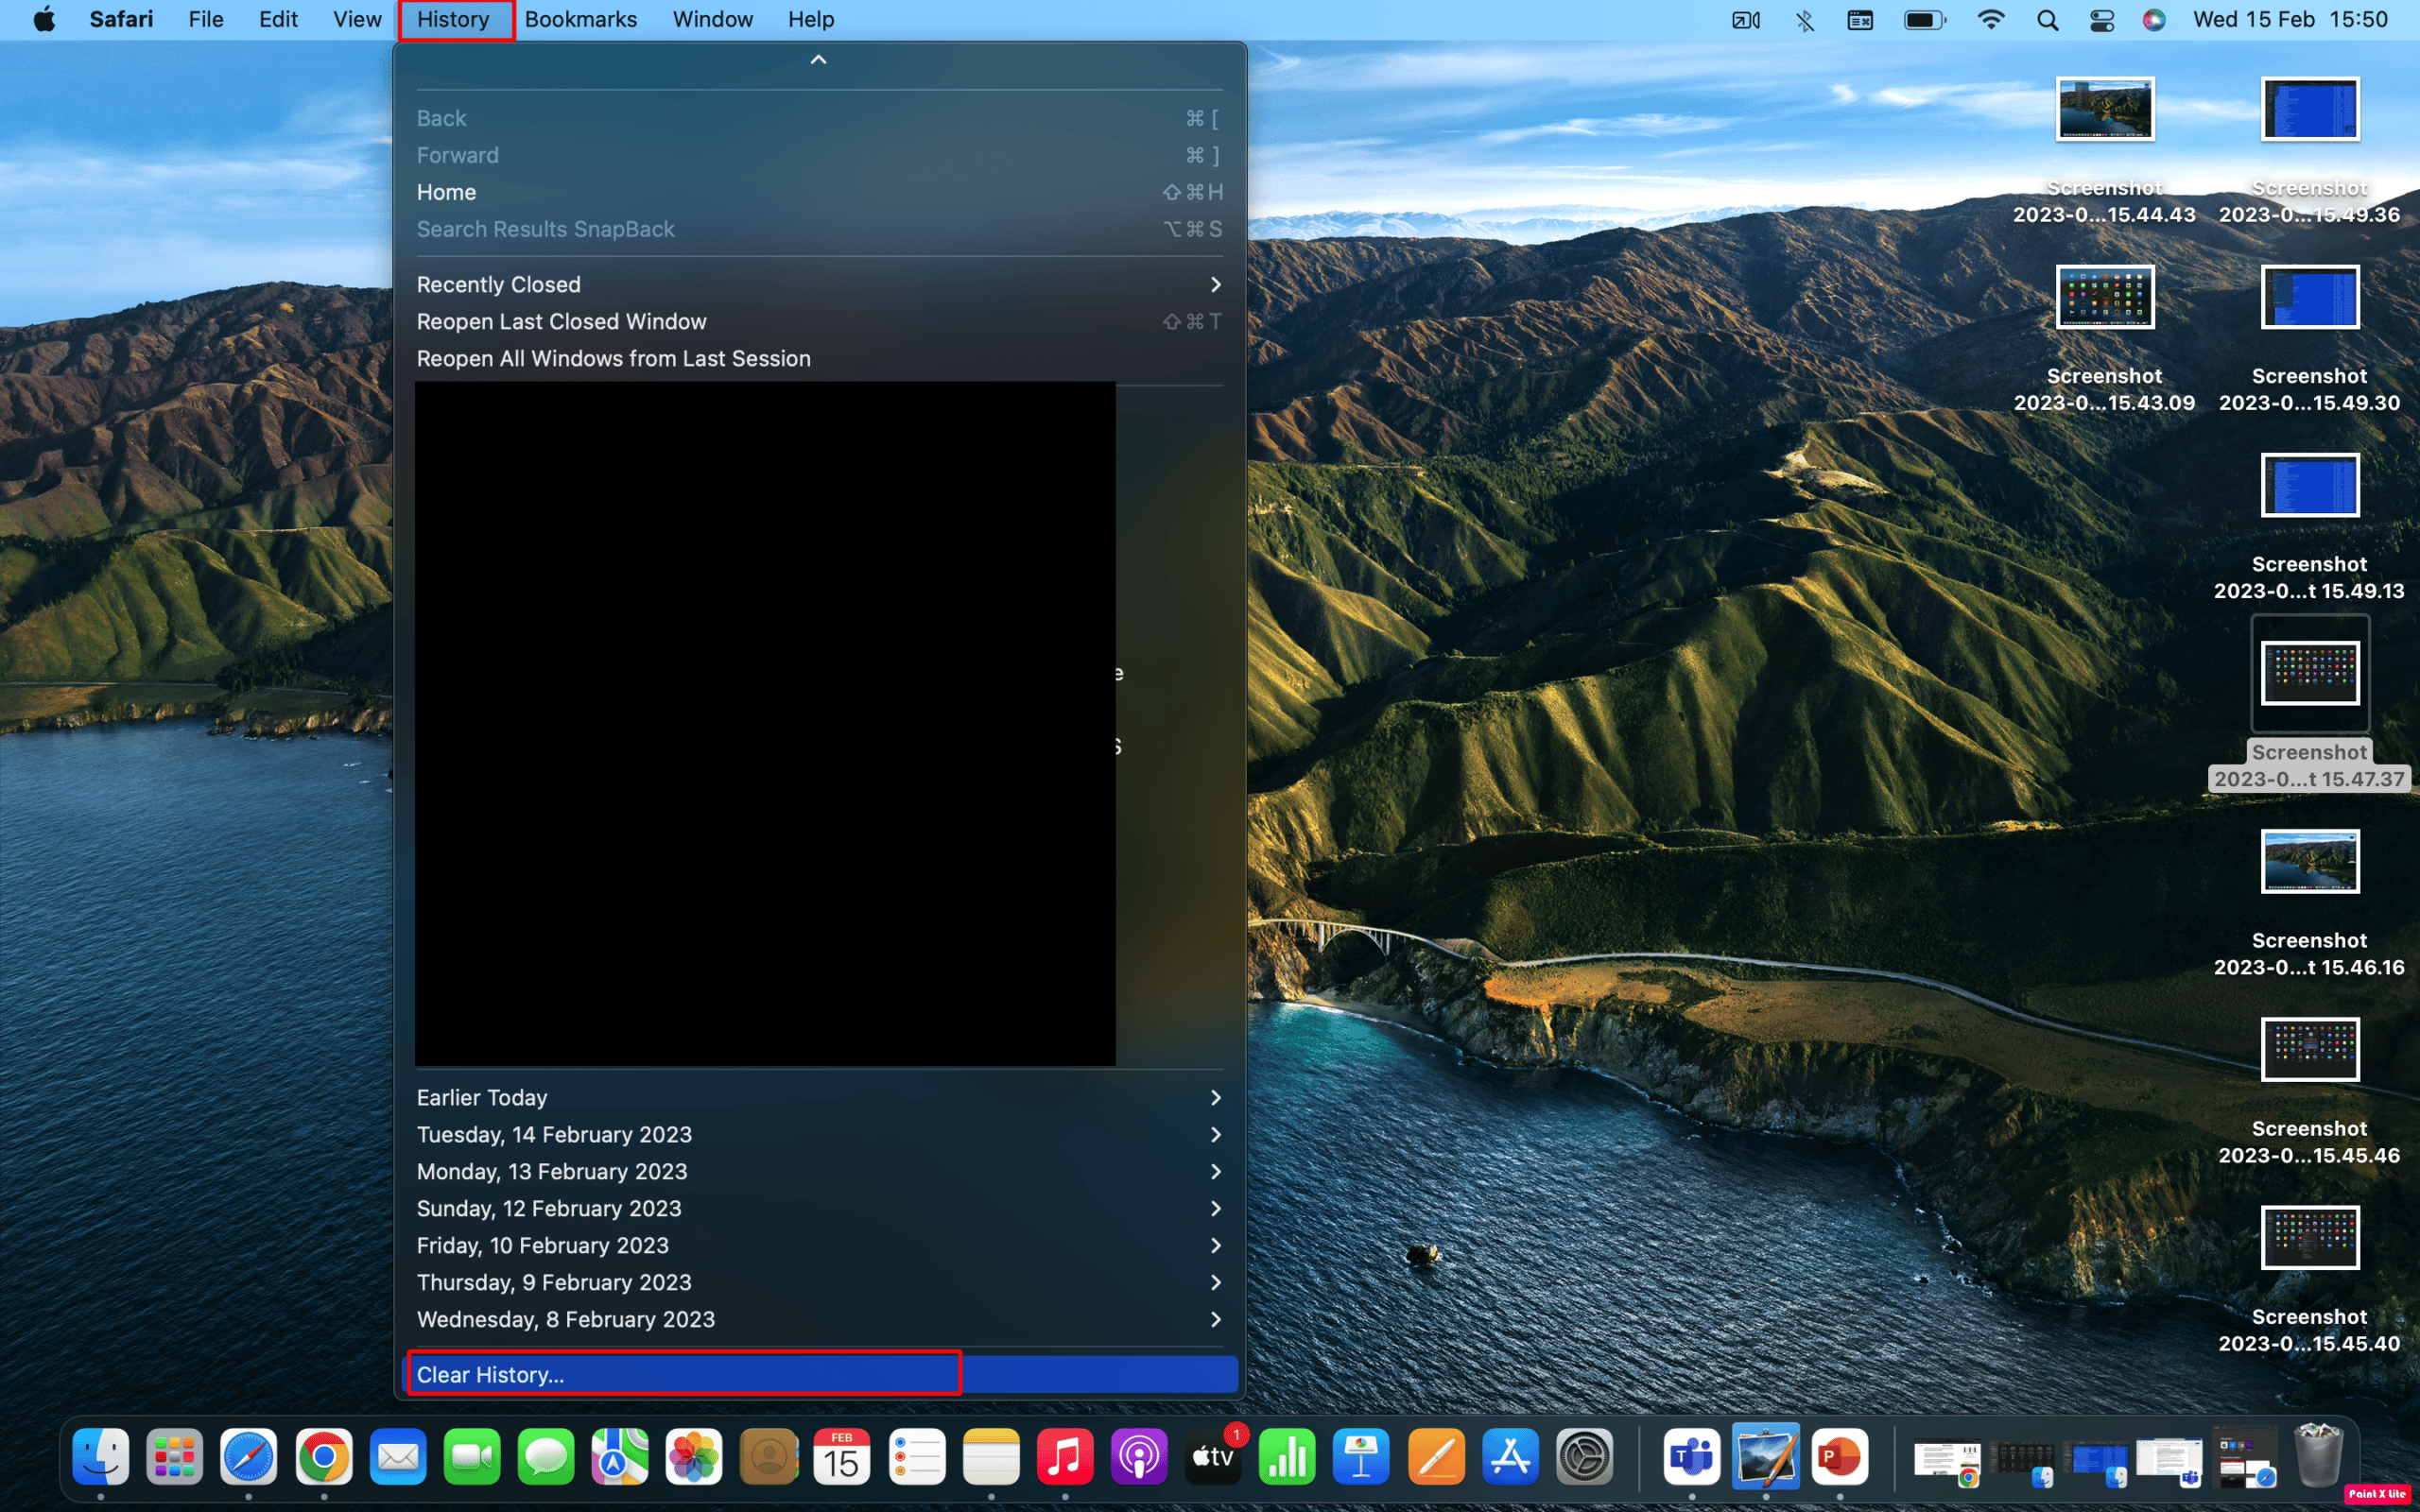Expand Earlier Today history submenu
Image resolution: width=2420 pixels, height=1512 pixels.
[x=818, y=1098]
